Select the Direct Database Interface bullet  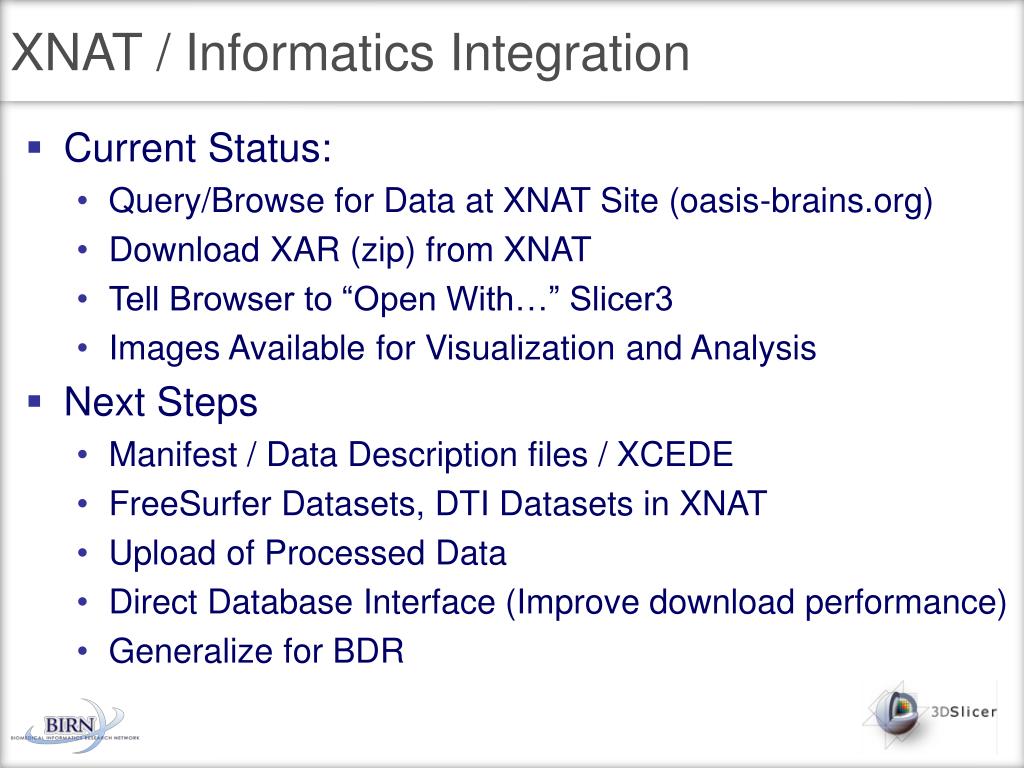[558, 603]
